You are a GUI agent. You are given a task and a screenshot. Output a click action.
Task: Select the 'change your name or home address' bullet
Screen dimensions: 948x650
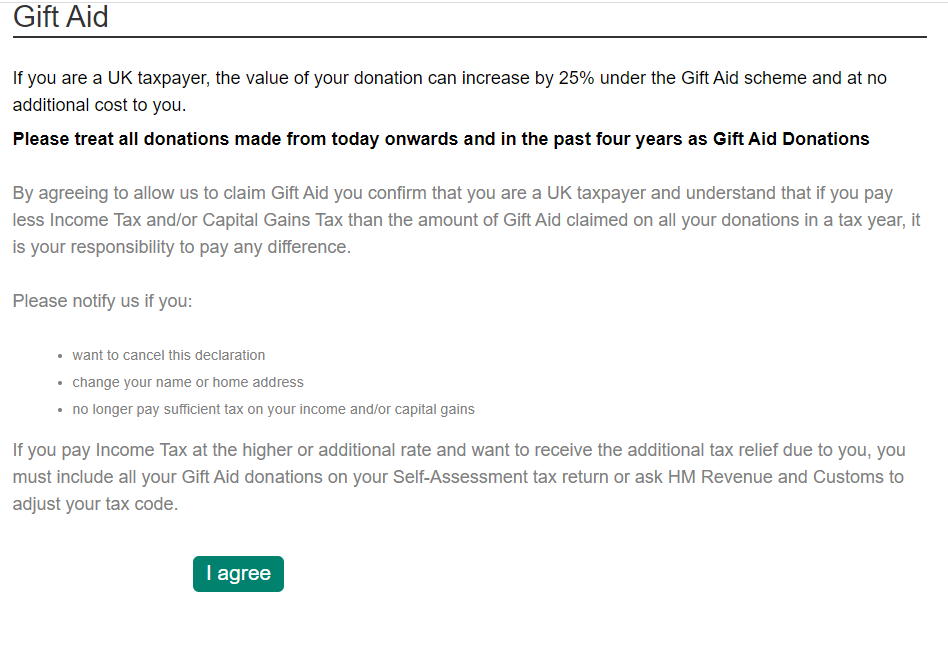pyautogui.click(x=188, y=382)
